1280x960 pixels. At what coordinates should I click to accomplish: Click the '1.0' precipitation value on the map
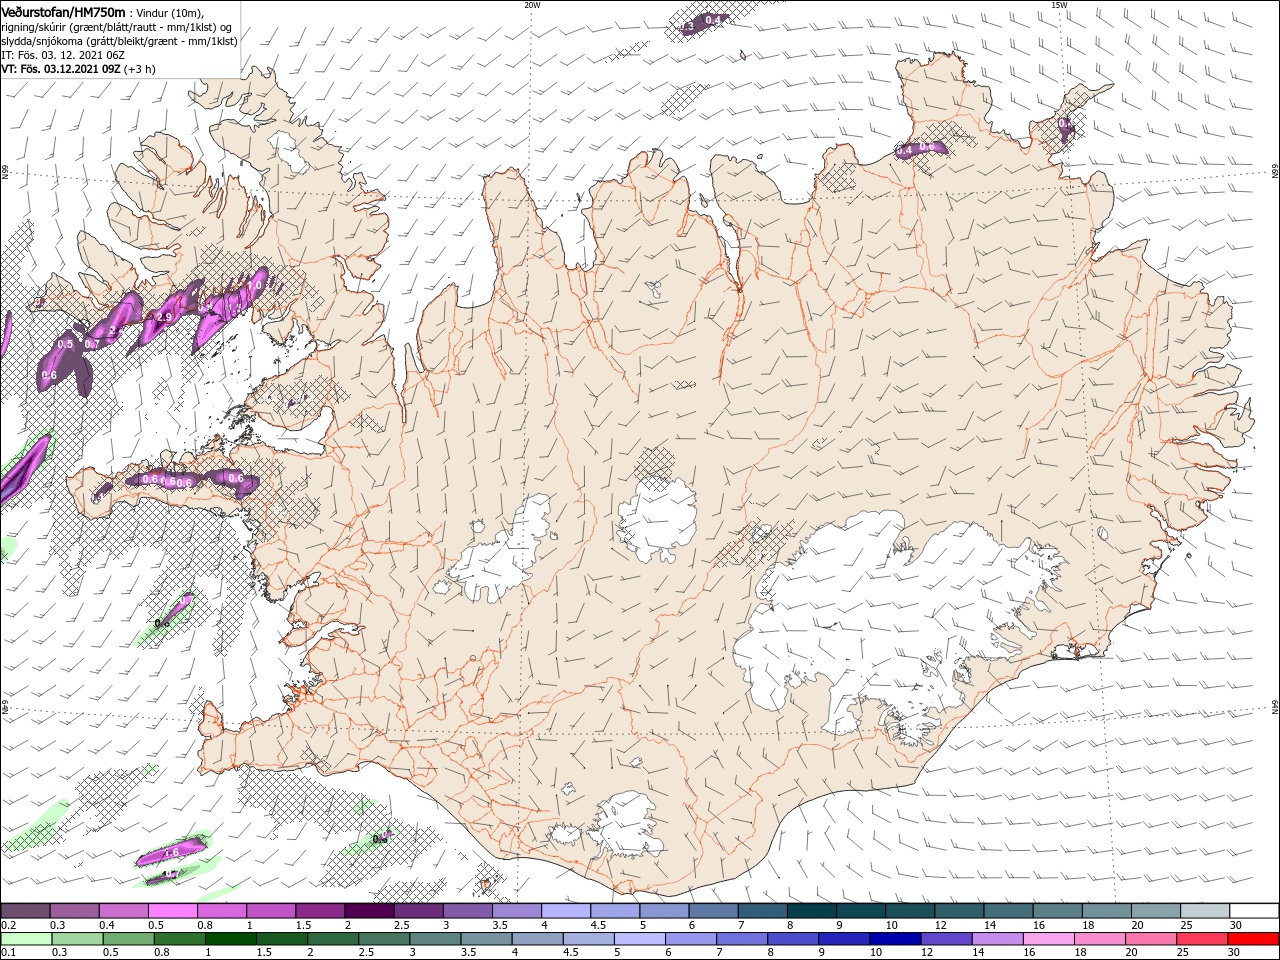pyautogui.click(x=254, y=285)
